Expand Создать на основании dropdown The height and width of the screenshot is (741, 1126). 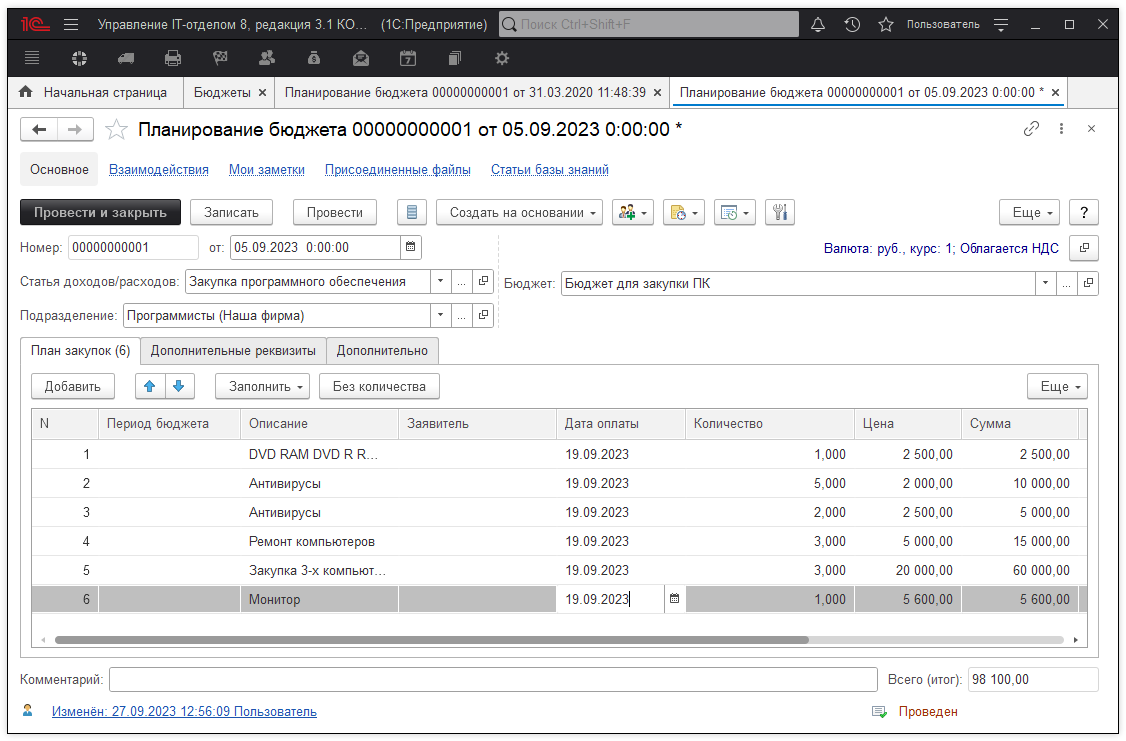(519, 212)
